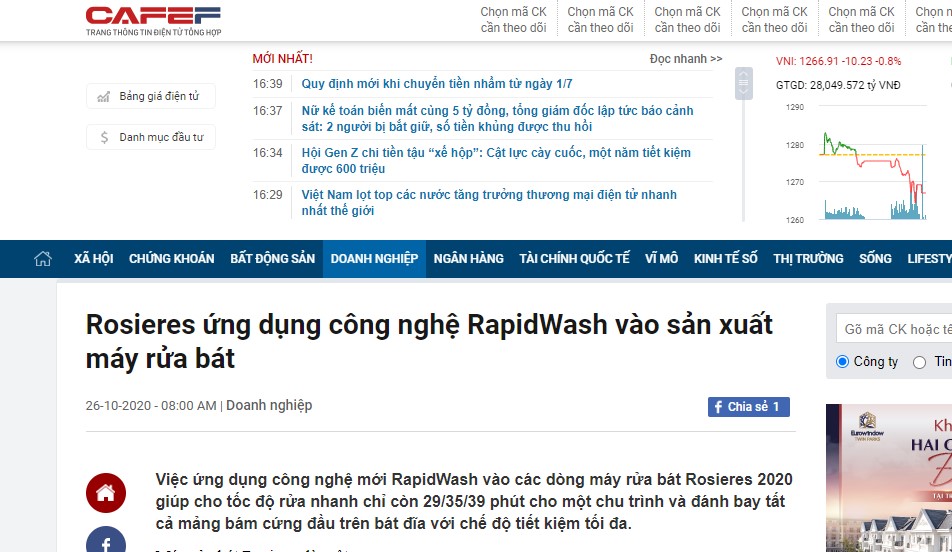
Task: Open the SỐNG menu
Action: [875, 259]
